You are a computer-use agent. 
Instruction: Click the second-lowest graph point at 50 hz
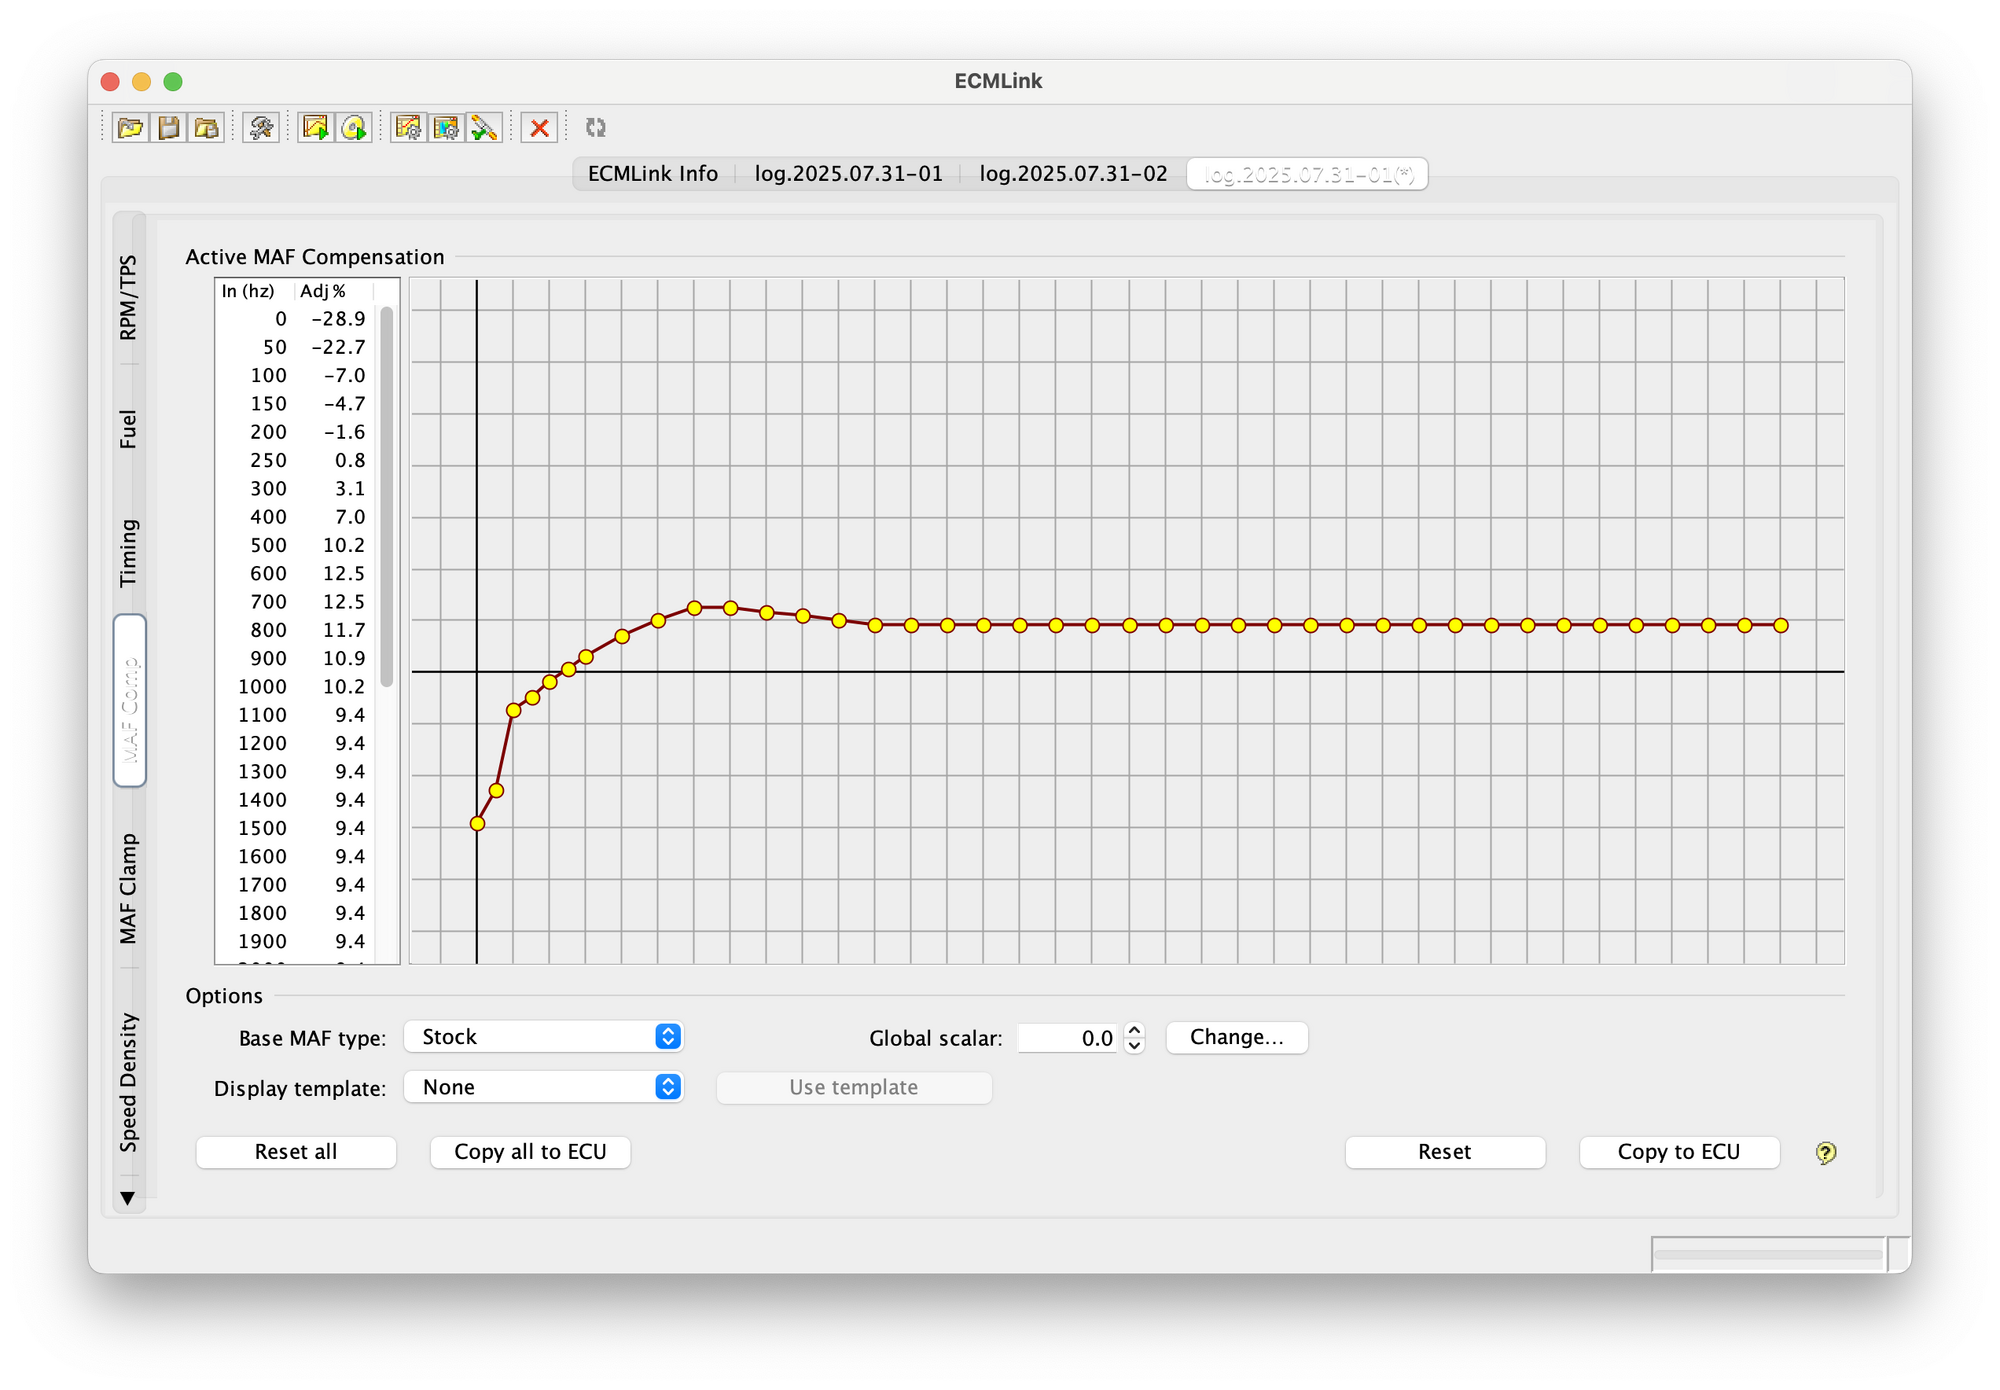496,791
